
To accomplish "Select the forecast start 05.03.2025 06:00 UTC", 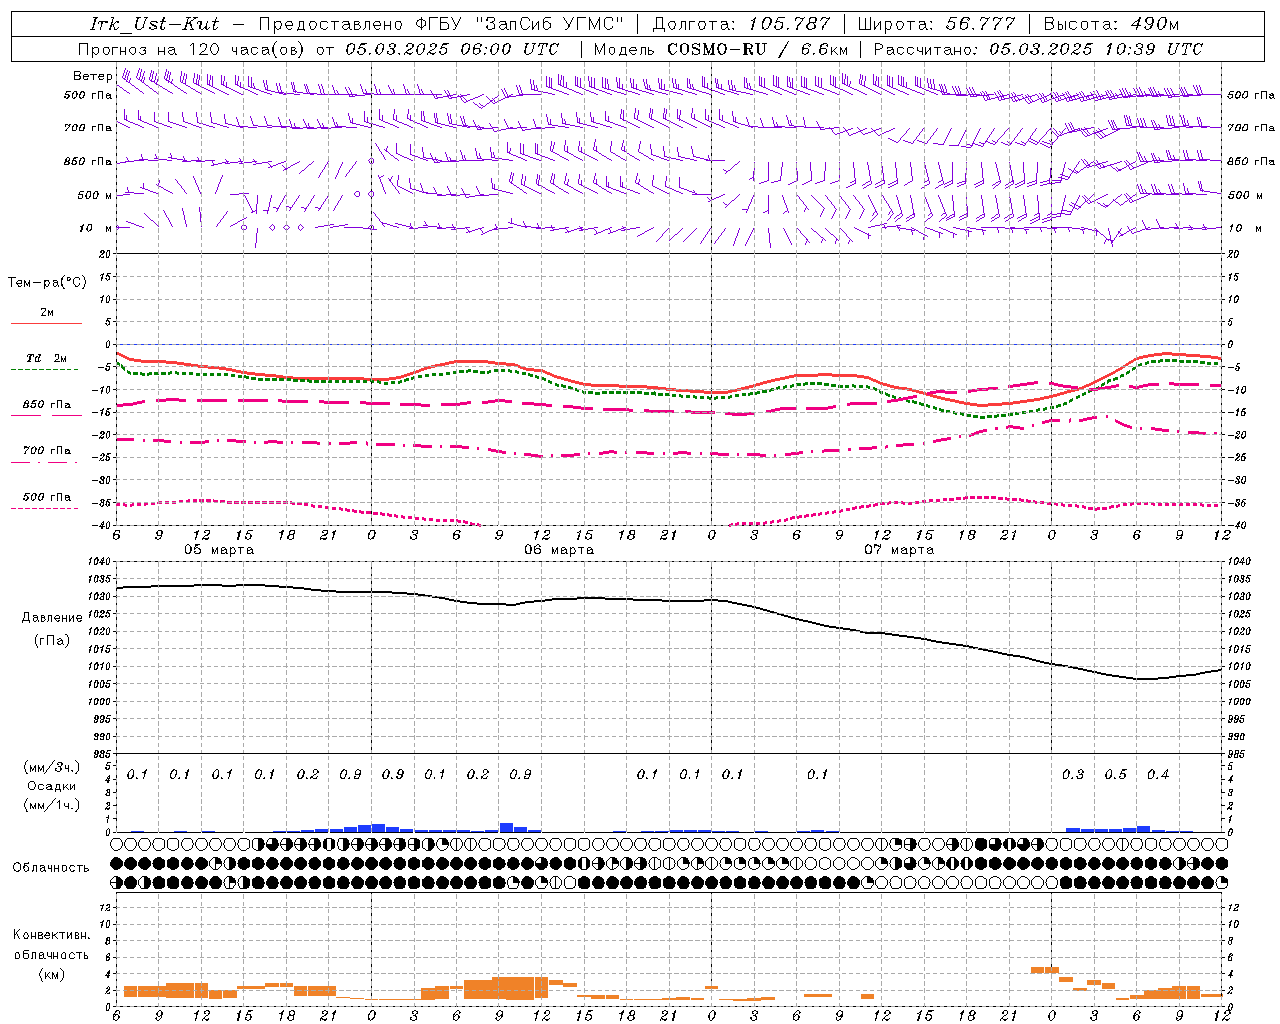I will [x=452, y=49].
